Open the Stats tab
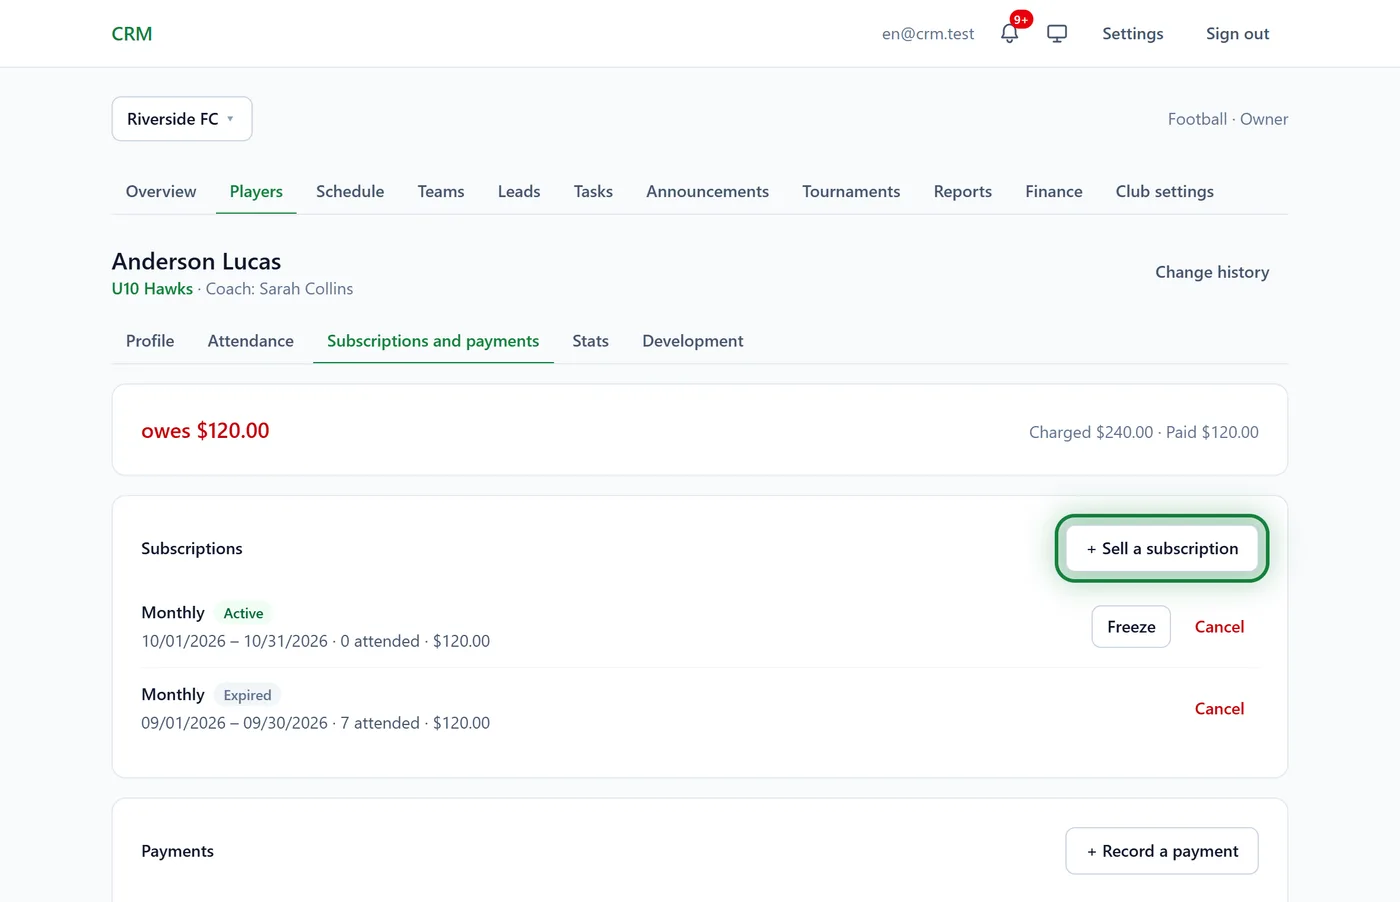 [x=590, y=341]
